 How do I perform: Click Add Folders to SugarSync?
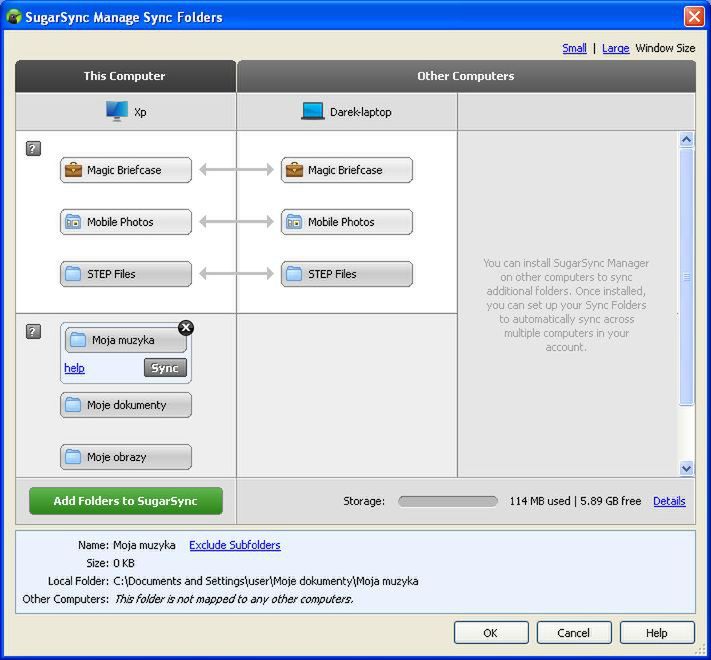[x=126, y=501]
